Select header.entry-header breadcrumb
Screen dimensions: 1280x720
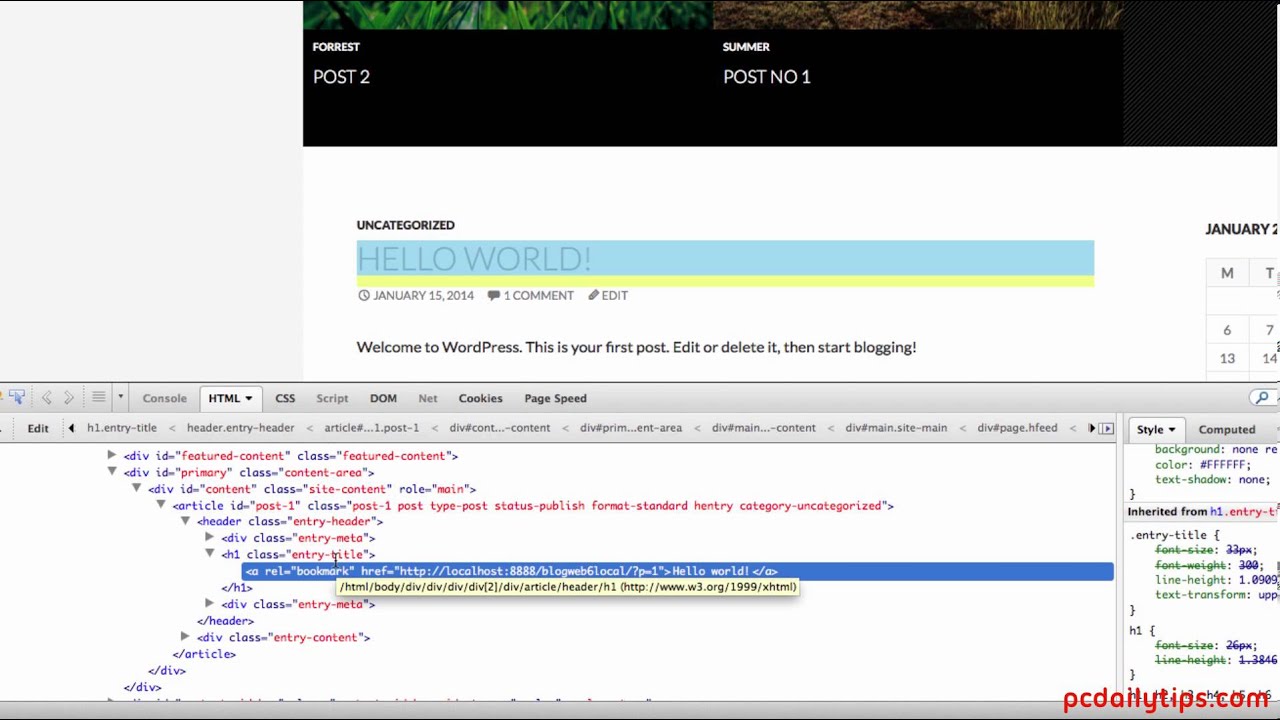click(x=240, y=428)
